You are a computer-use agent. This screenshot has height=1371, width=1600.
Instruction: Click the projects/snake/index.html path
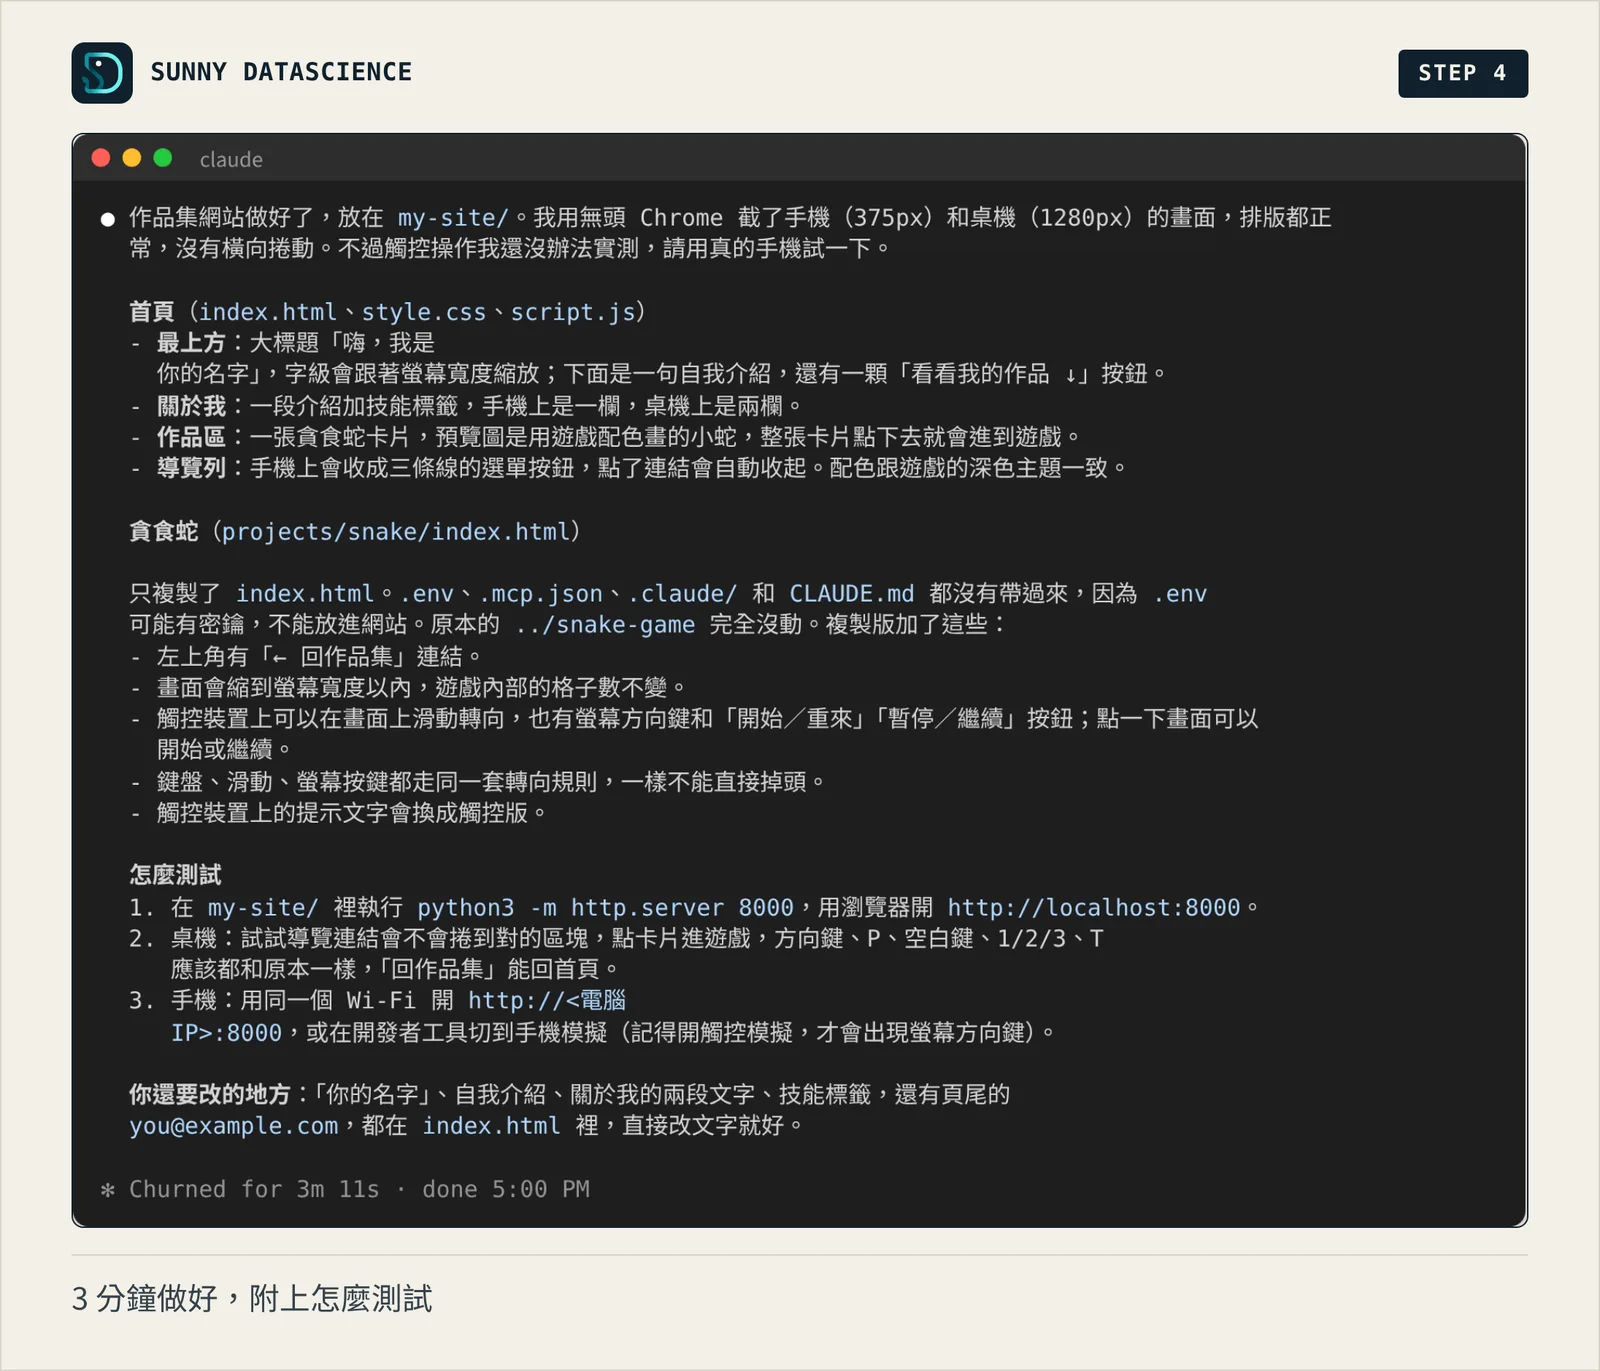pyautogui.click(x=395, y=531)
